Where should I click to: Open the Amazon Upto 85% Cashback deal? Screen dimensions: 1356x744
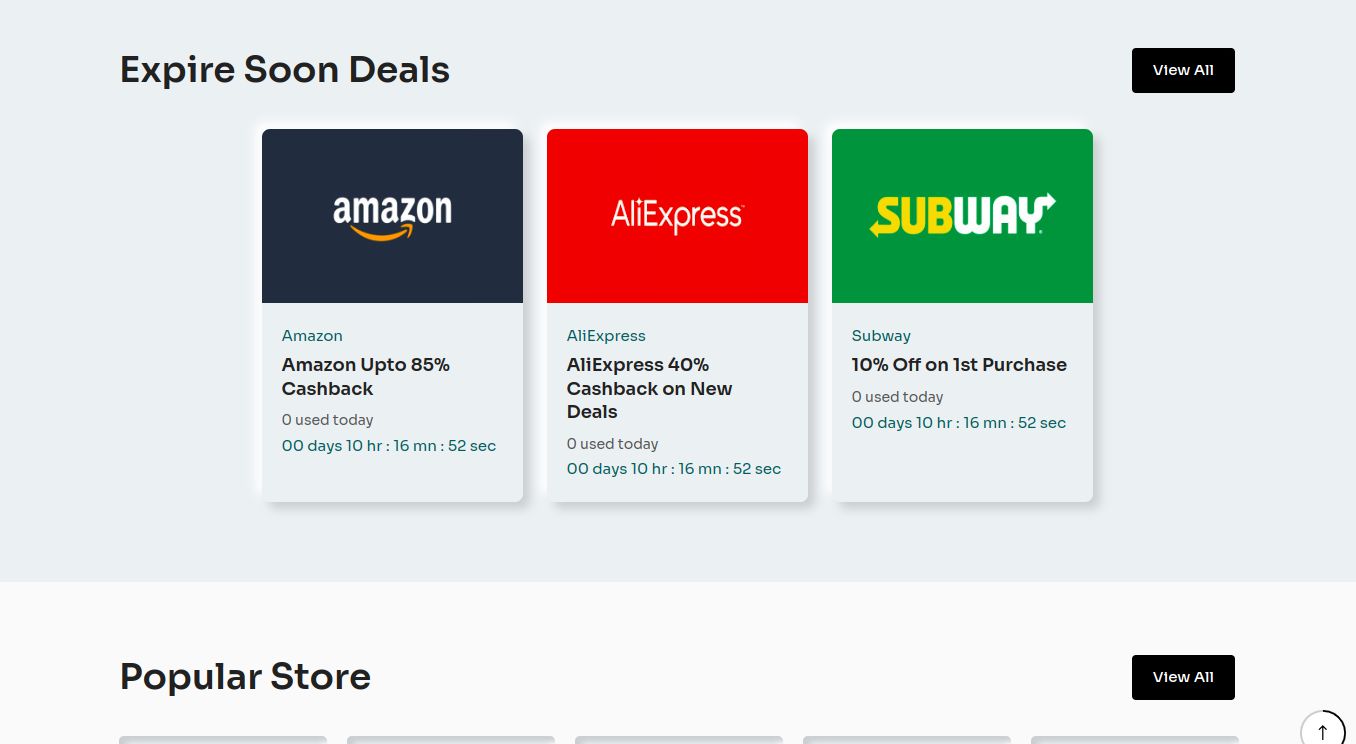[365, 376]
